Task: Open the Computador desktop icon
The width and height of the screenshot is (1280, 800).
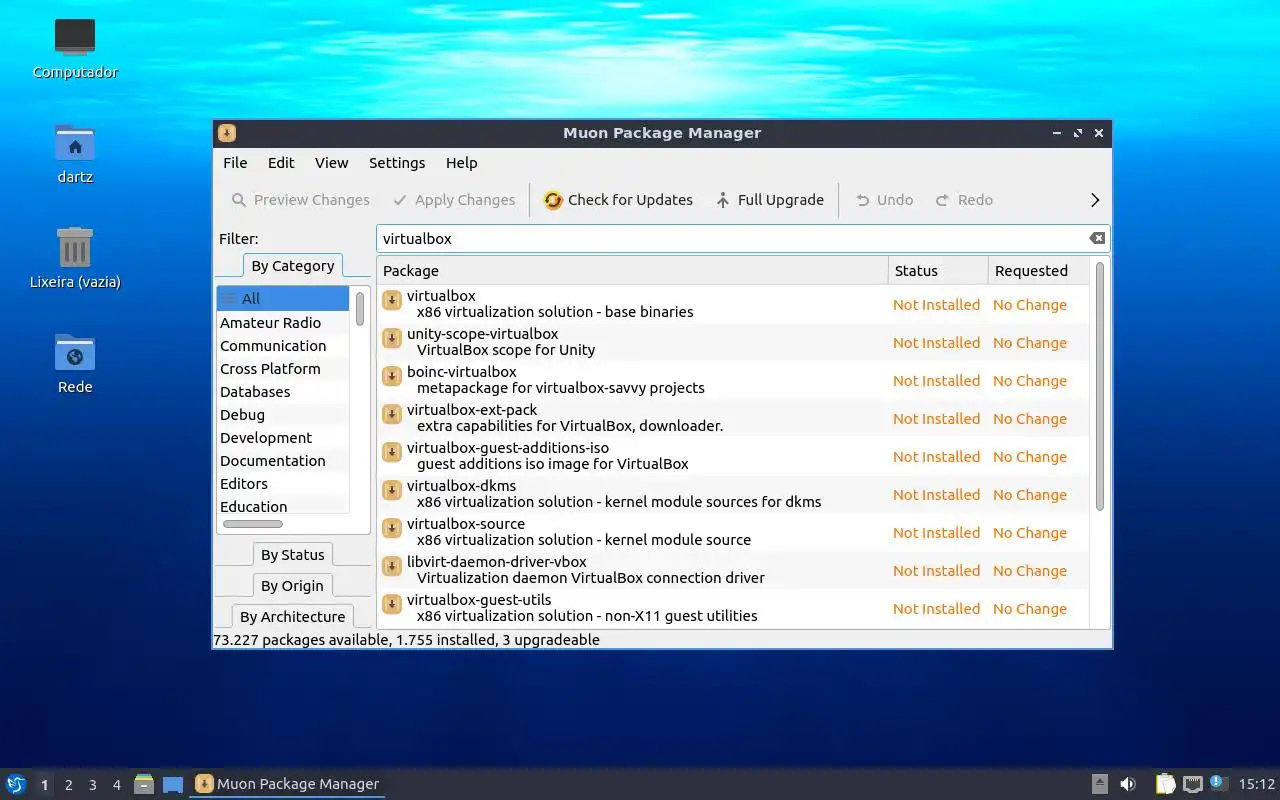Action: (75, 38)
